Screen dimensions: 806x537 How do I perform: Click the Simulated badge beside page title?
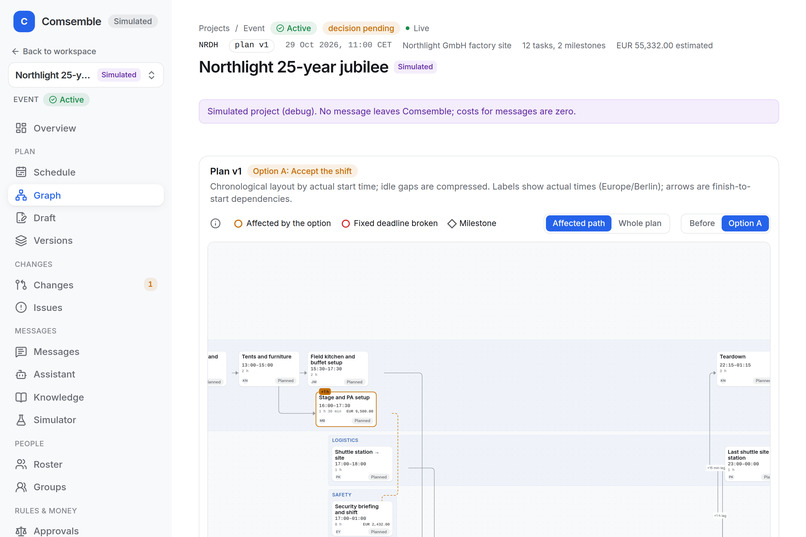tap(415, 67)
